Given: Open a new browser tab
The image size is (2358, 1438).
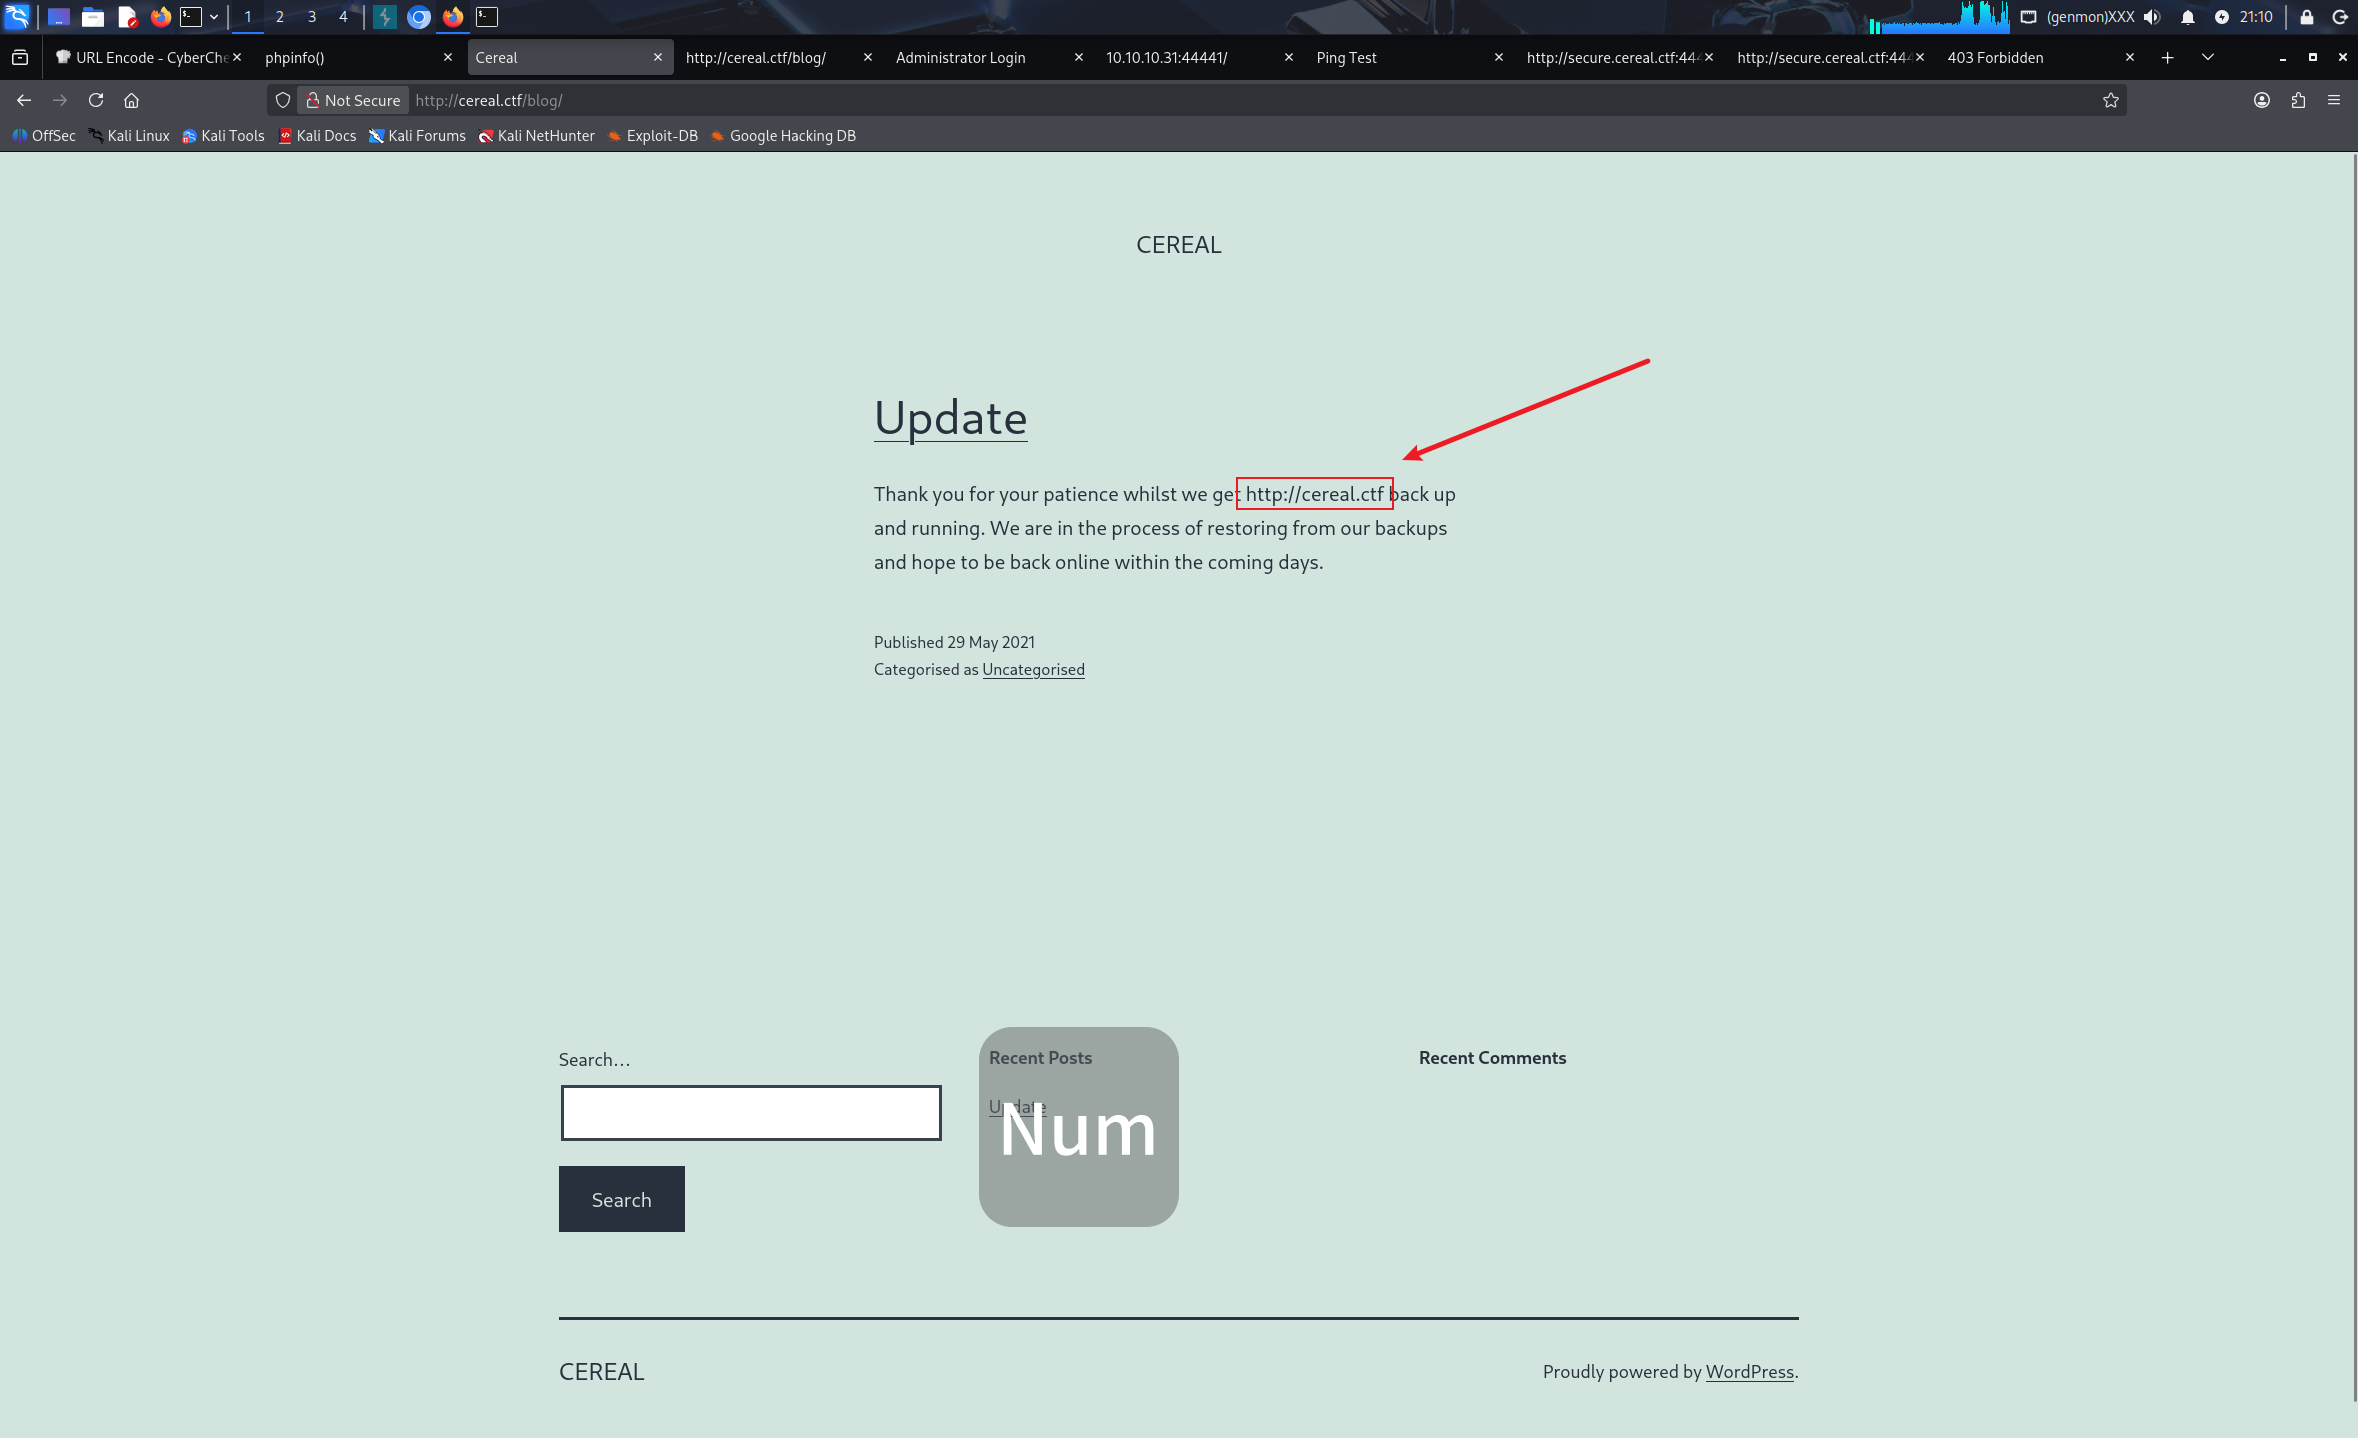Looking at the screenshot, I should 2167,58.
